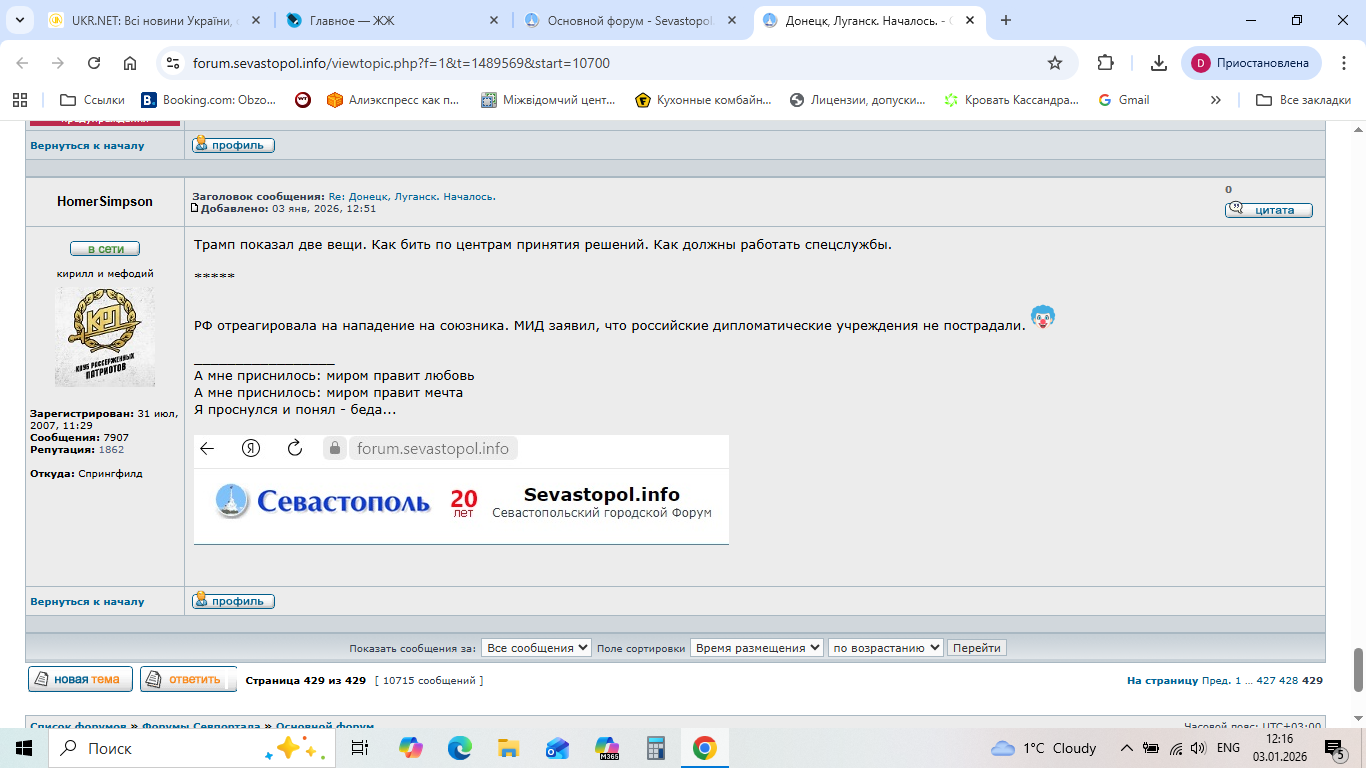This screenshot has height=768, width=1366.
Task: Open the Chrome three-dot menu
Action: (1343, 63)
